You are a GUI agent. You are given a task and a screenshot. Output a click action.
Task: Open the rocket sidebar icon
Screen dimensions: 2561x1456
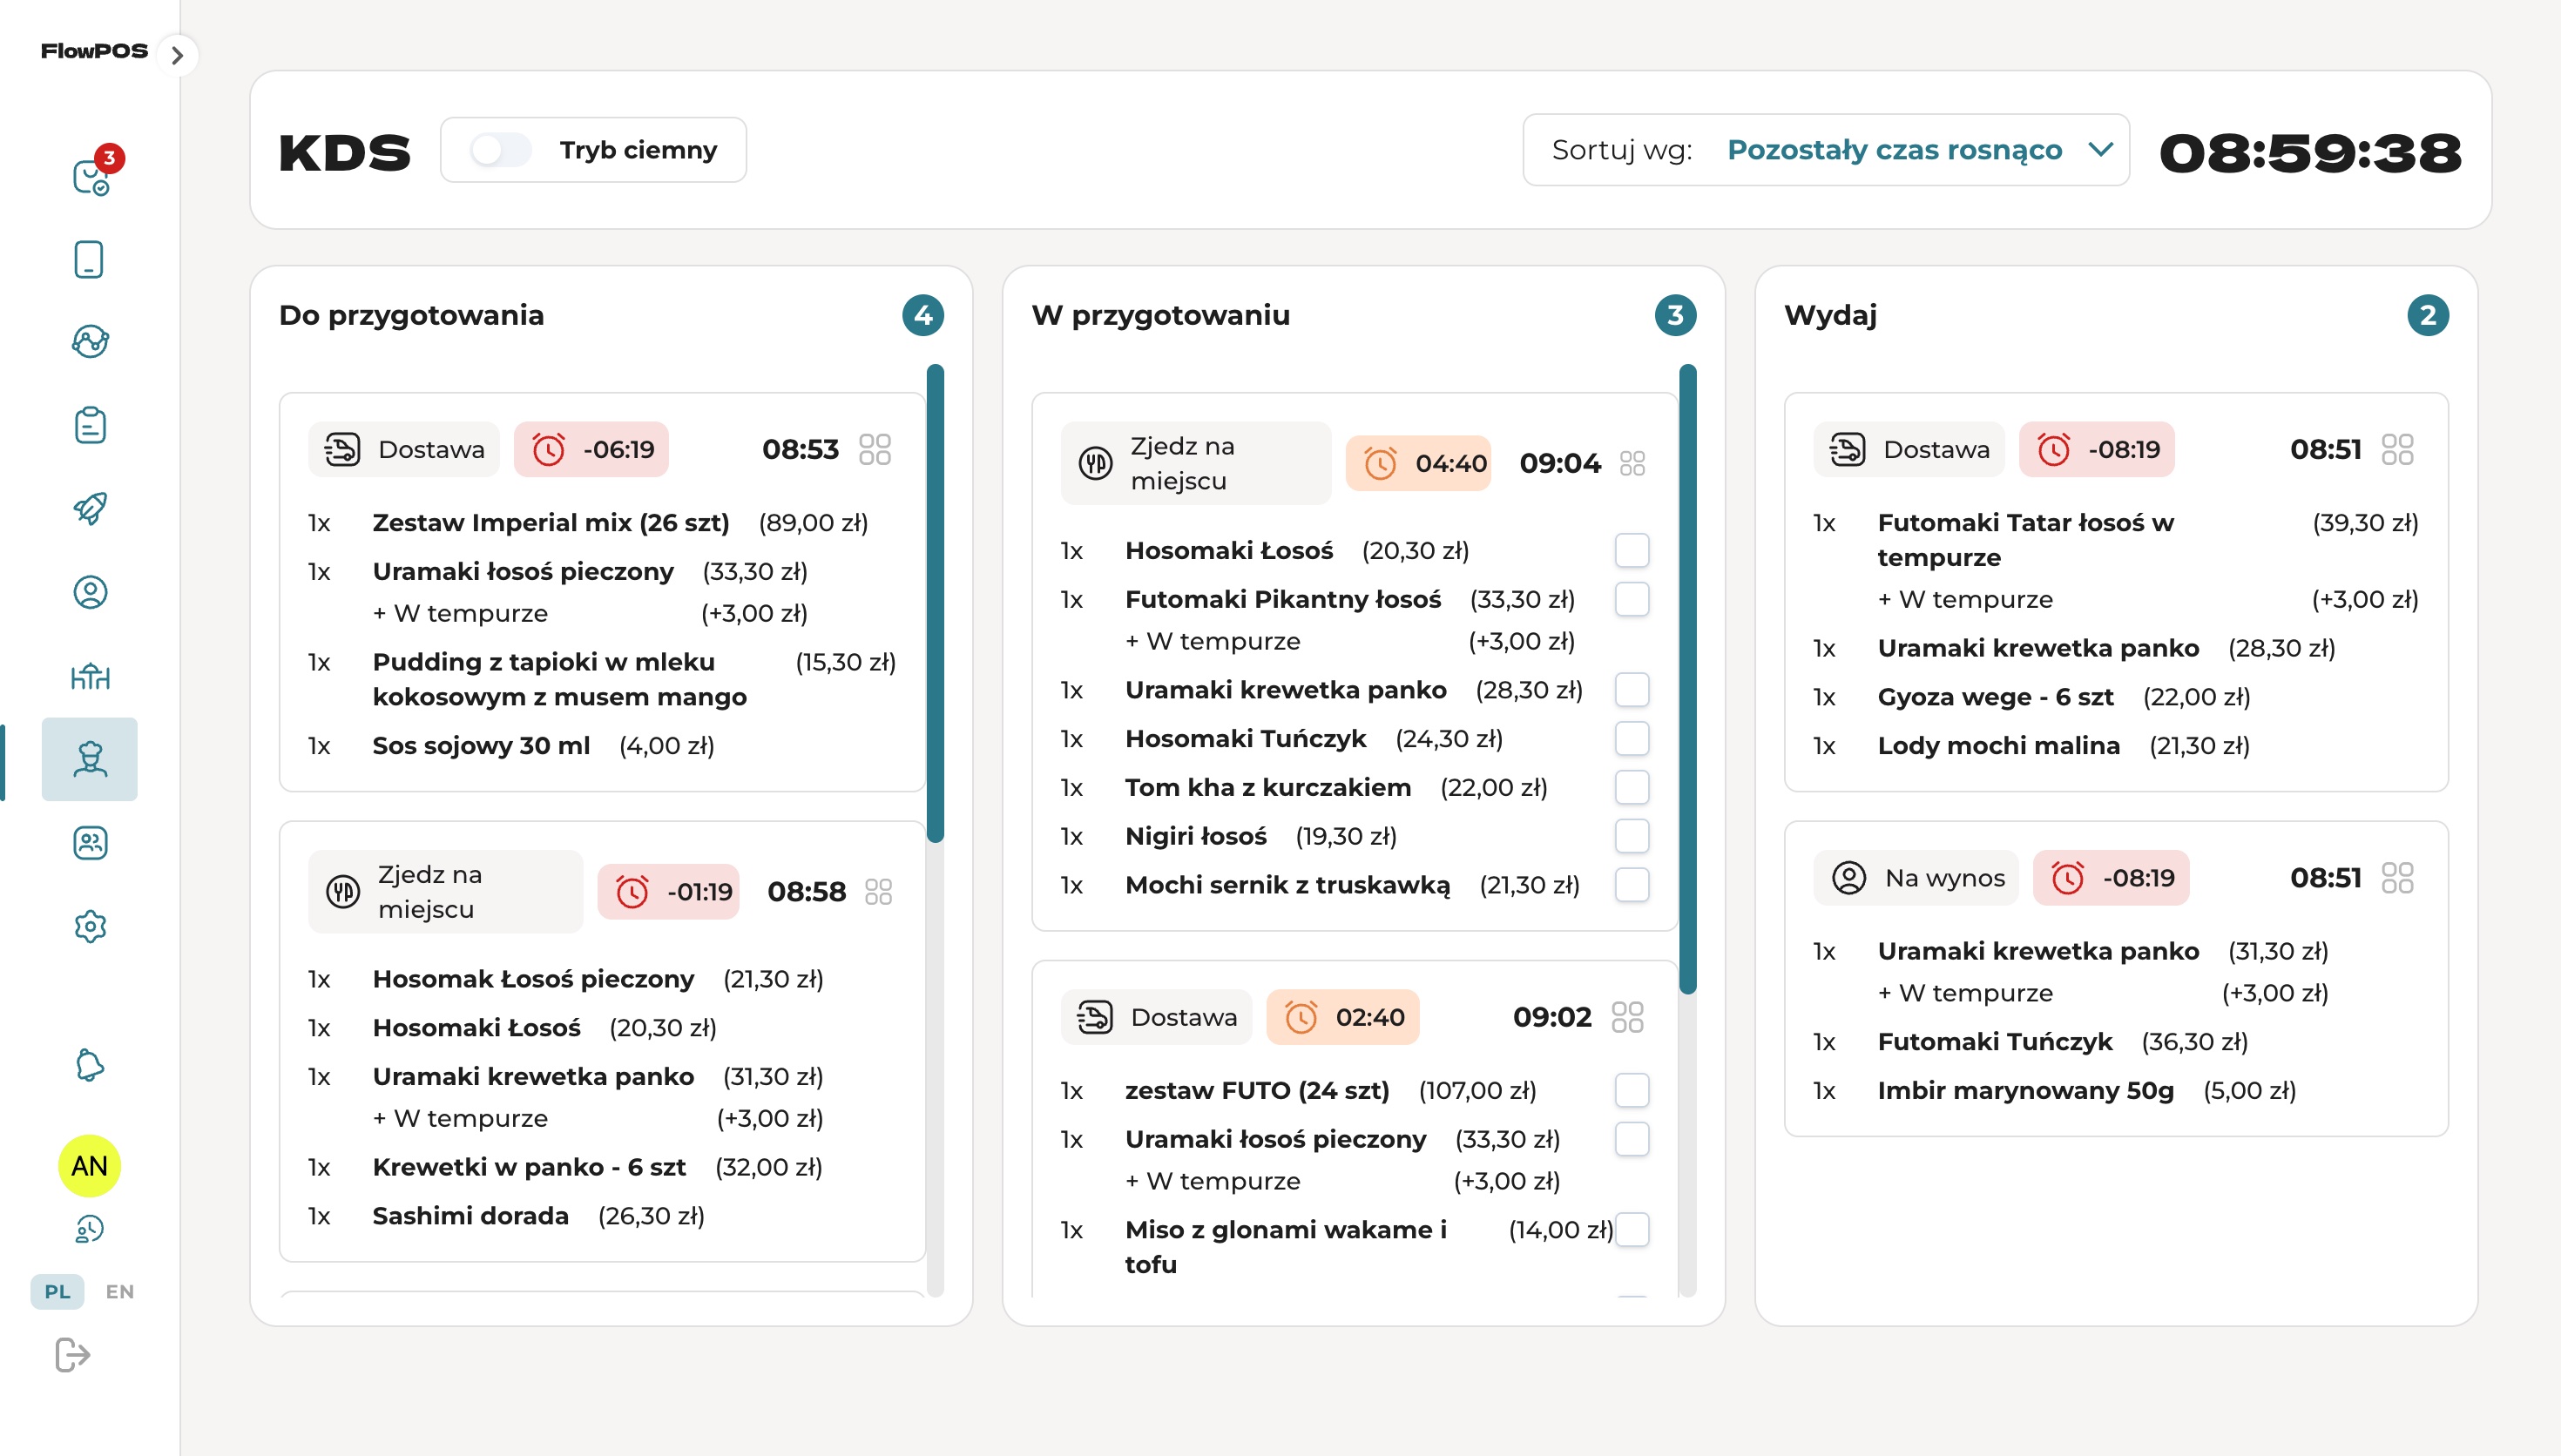click(x=90, y=508)
